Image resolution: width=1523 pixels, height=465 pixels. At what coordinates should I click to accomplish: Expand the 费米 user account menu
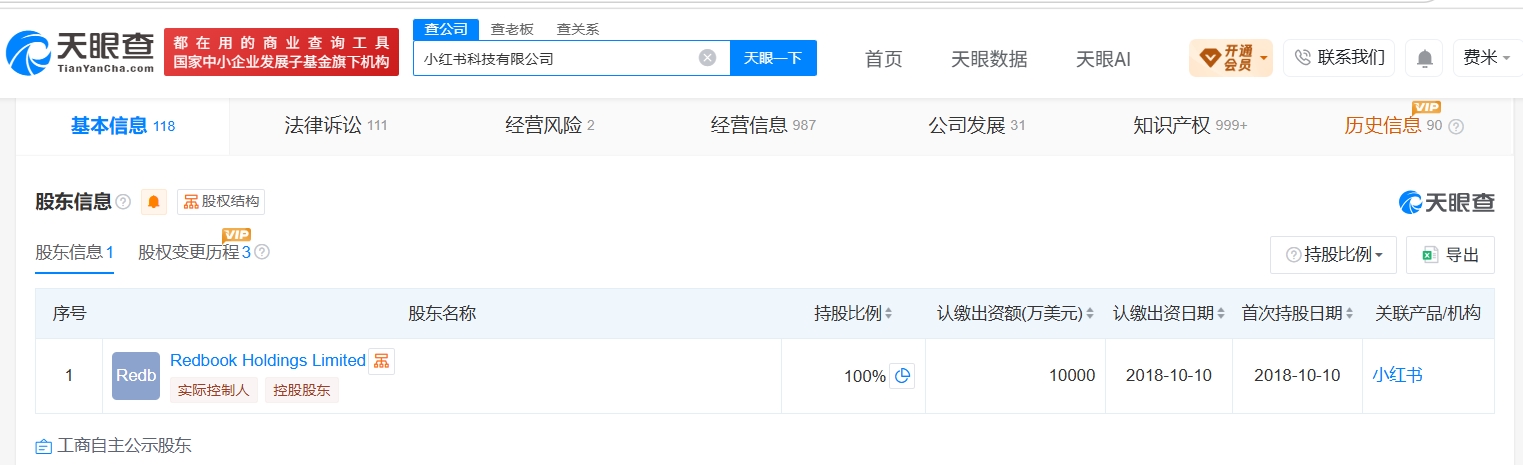(x=1486, y=58)
